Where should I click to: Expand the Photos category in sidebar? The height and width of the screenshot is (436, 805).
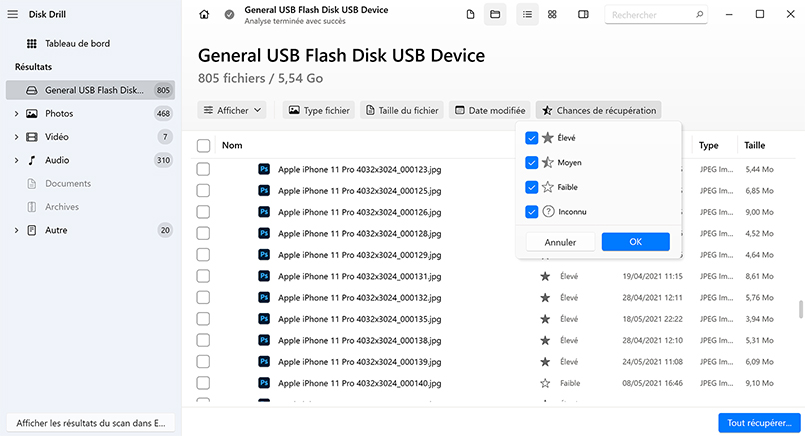[17, 114]
